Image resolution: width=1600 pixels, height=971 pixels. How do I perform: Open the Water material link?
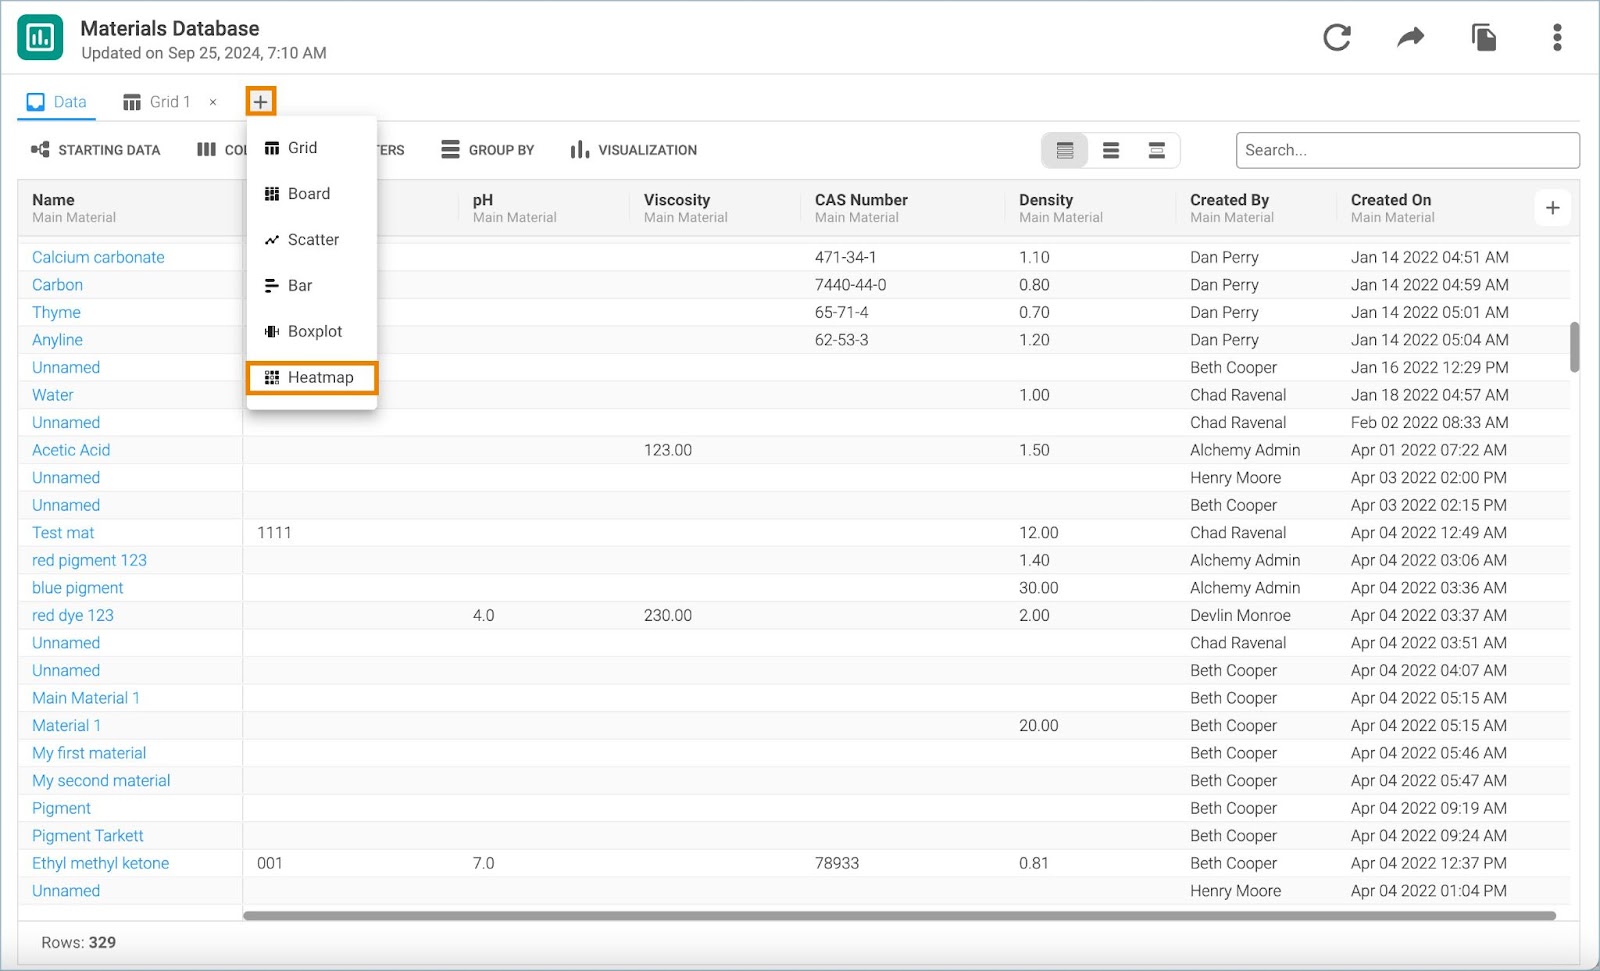pyautogui.click(x=53, y=395)
